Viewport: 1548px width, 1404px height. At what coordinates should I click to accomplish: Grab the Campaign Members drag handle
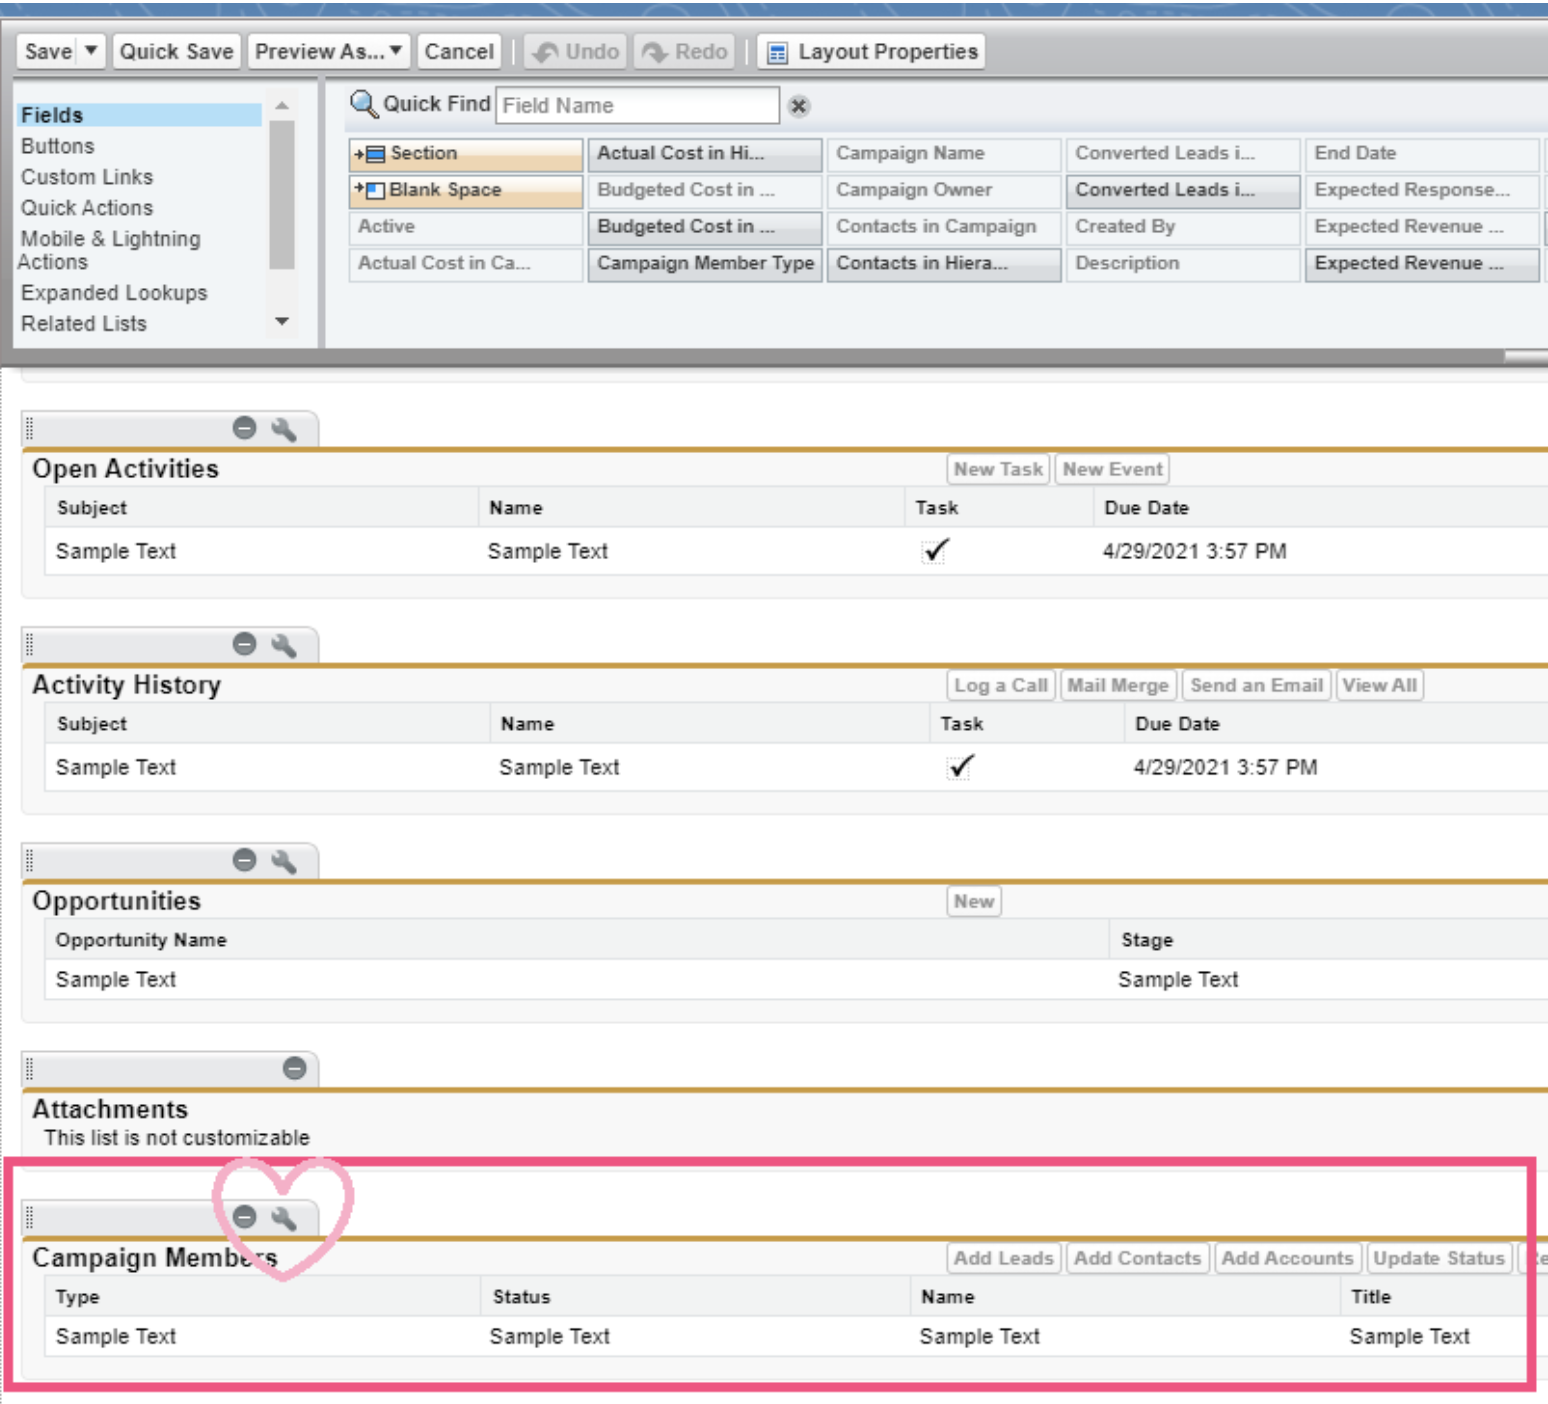(30, 1217)
